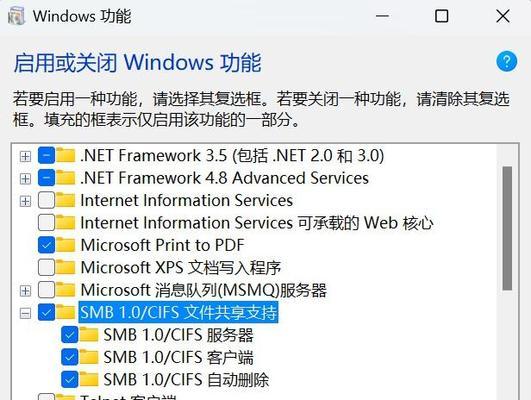Click the Microsoft XPS 文档写入程序 folder icon
The width and height of the screenshot is (531, 400).
click(x=66, y=267)
